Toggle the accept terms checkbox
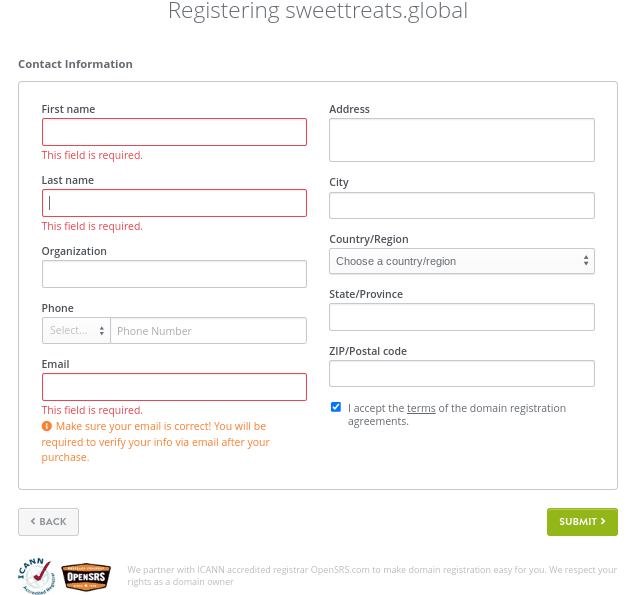Viewport: 633px width, 595px height. [x=336, y=407]
